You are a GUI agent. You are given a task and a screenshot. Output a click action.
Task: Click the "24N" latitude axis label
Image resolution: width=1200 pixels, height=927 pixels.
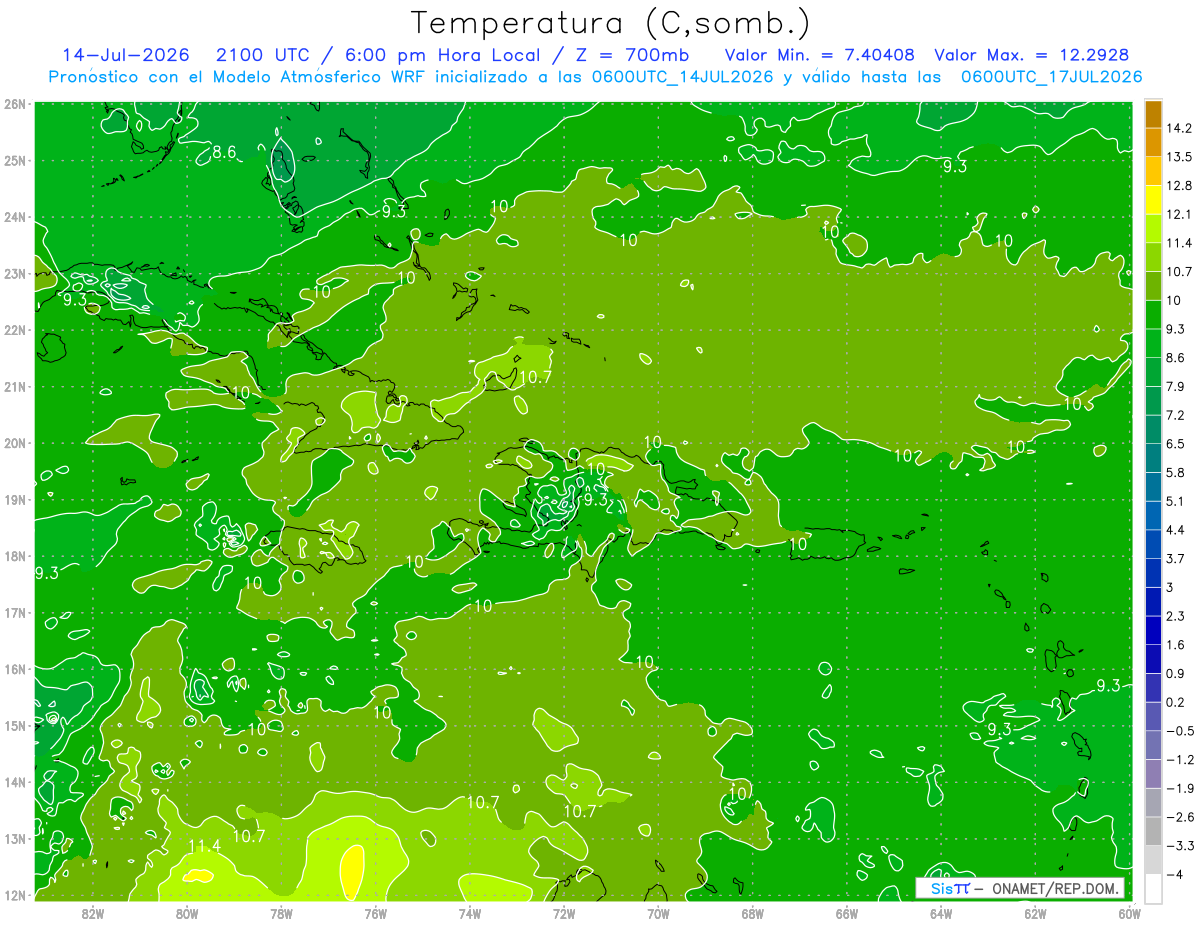[x=15, y=217]
